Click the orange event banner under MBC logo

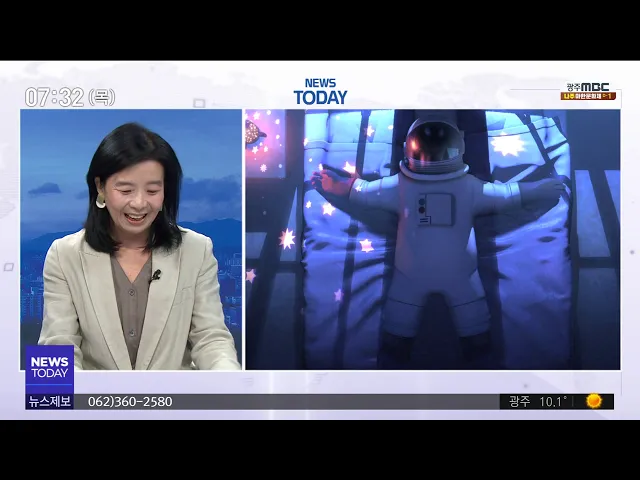(588, 96)
